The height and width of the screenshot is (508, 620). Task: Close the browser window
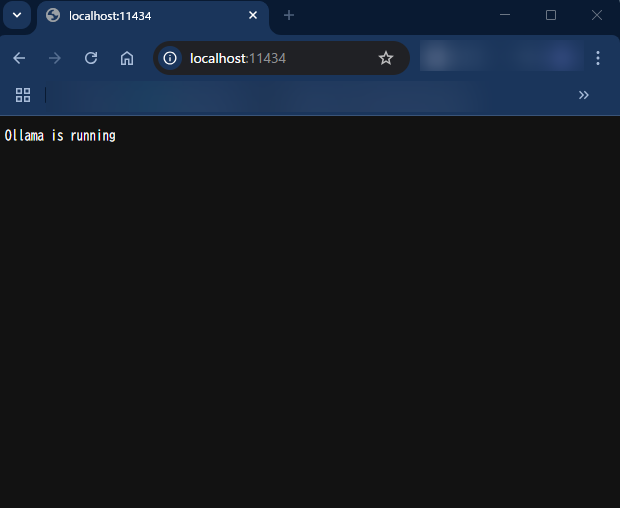[x=597, y=15]
